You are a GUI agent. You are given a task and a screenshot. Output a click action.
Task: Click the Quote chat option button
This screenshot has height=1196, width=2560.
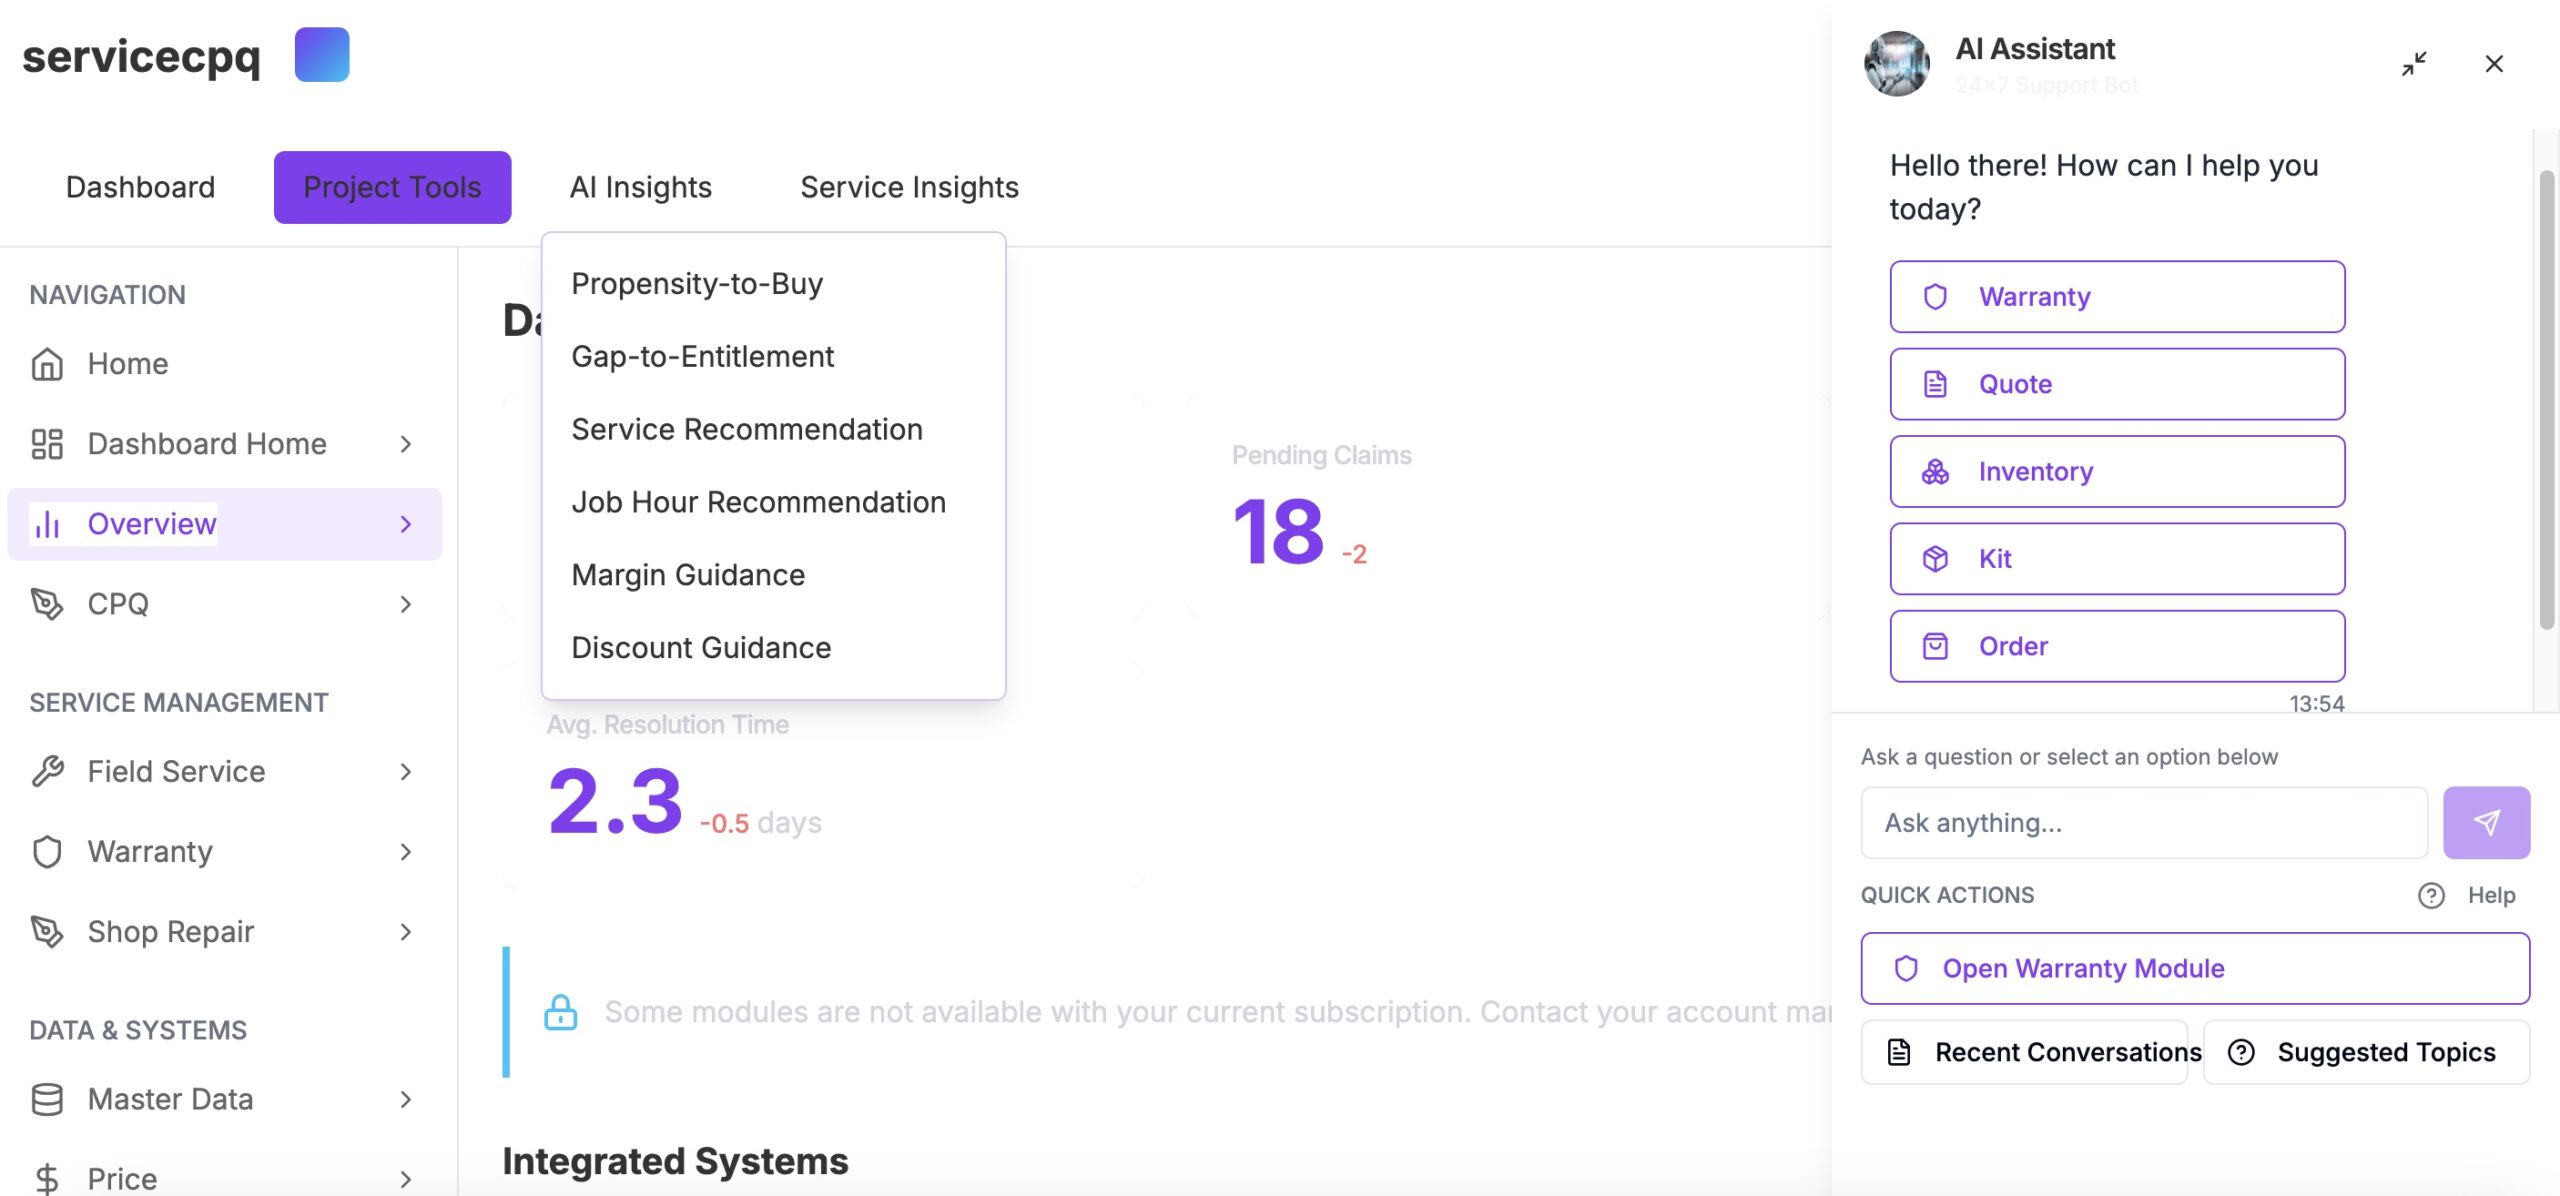(2117, 384)
